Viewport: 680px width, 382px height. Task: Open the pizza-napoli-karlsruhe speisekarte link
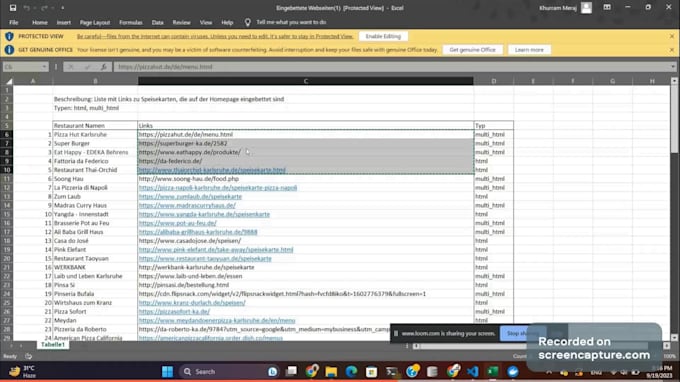(218, 188)
